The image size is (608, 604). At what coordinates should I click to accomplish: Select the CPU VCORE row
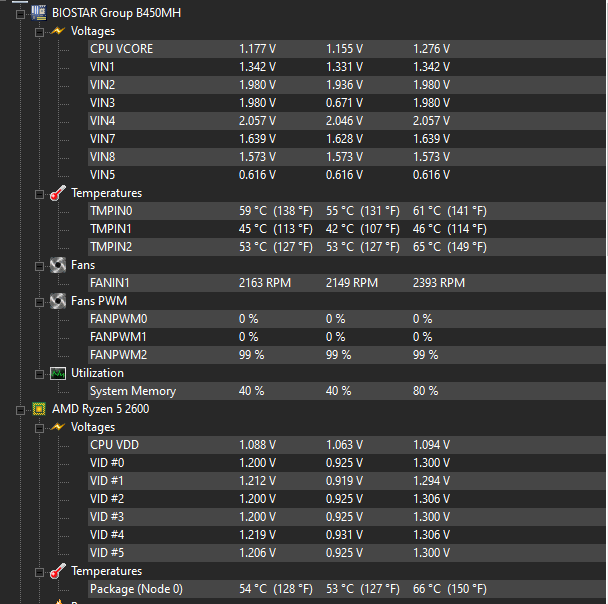347,49
